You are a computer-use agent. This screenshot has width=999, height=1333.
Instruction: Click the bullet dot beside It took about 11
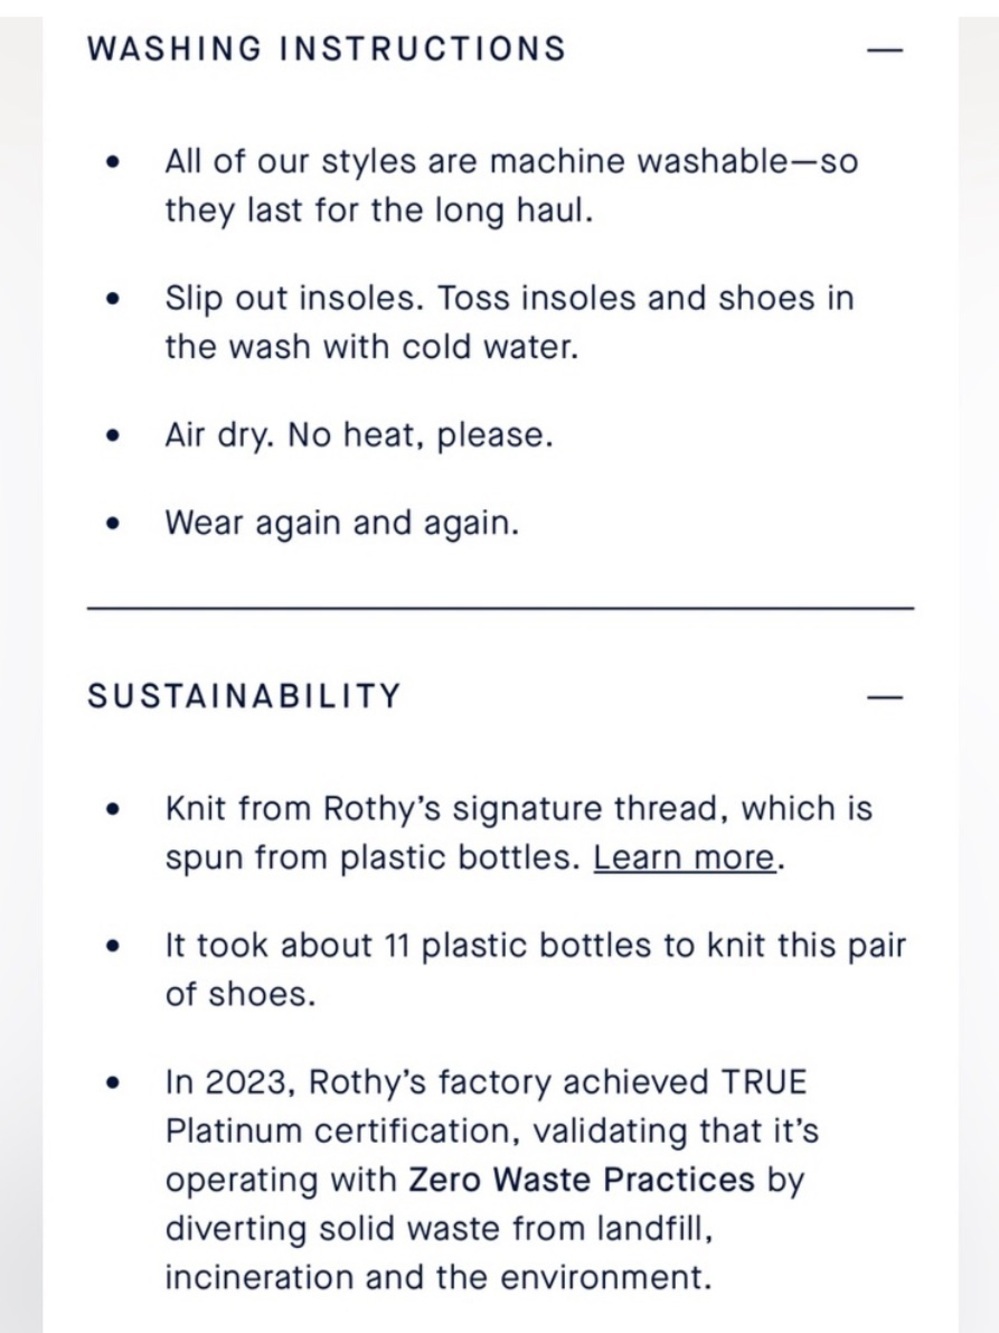(x=114, y=945)
